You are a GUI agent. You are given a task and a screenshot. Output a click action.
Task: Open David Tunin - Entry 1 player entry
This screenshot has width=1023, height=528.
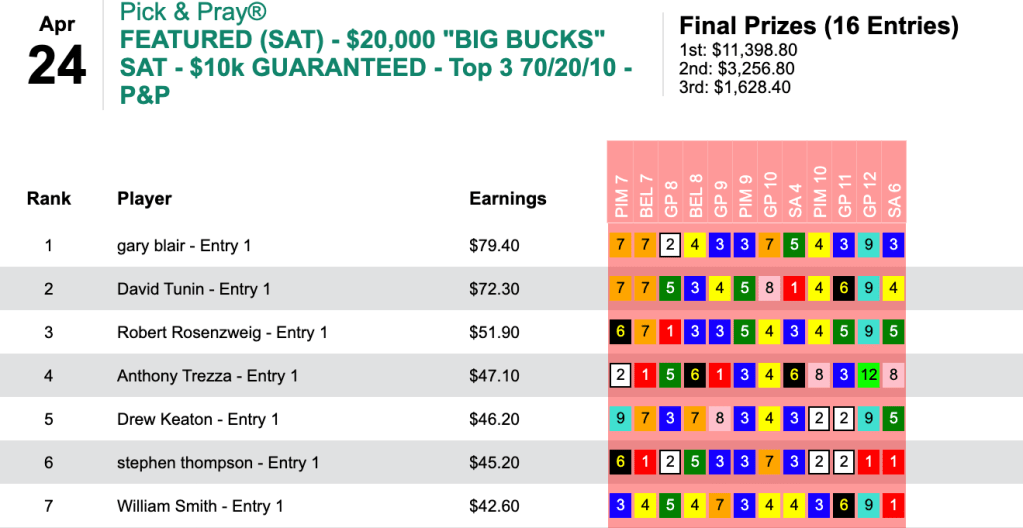coord(194,288)
